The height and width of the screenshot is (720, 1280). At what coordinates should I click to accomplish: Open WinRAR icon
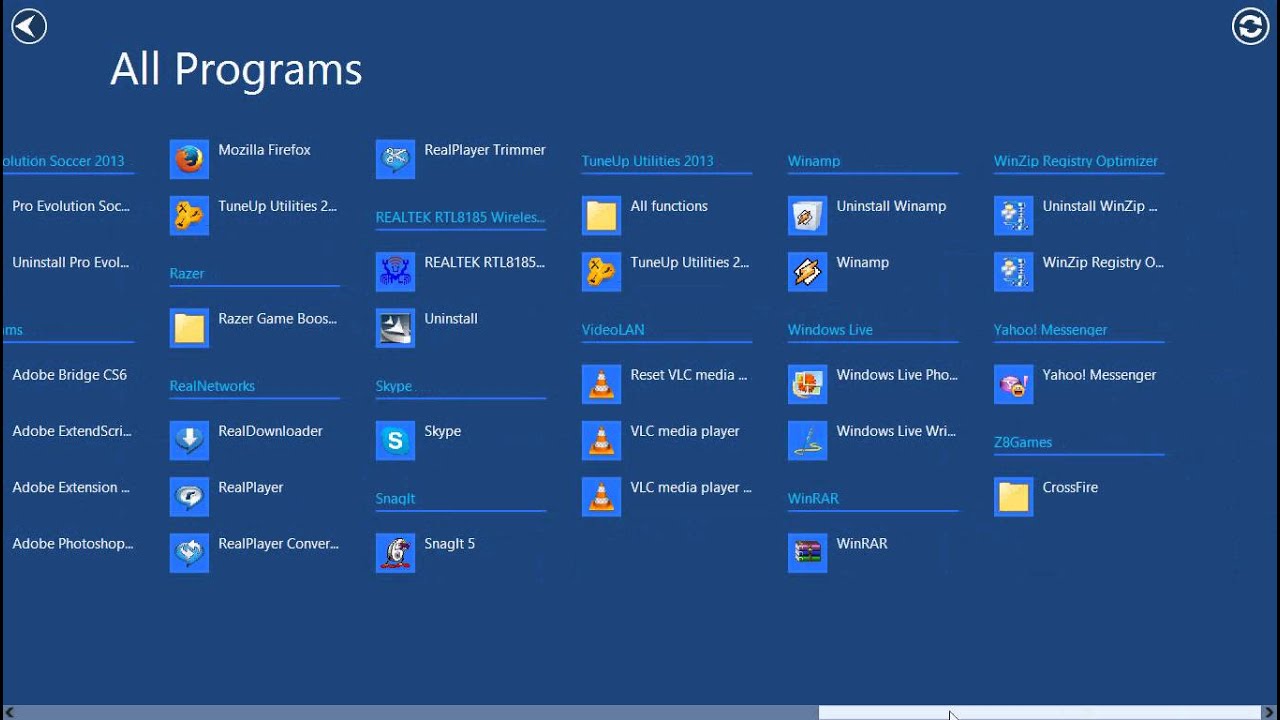[x=807, y=553]
